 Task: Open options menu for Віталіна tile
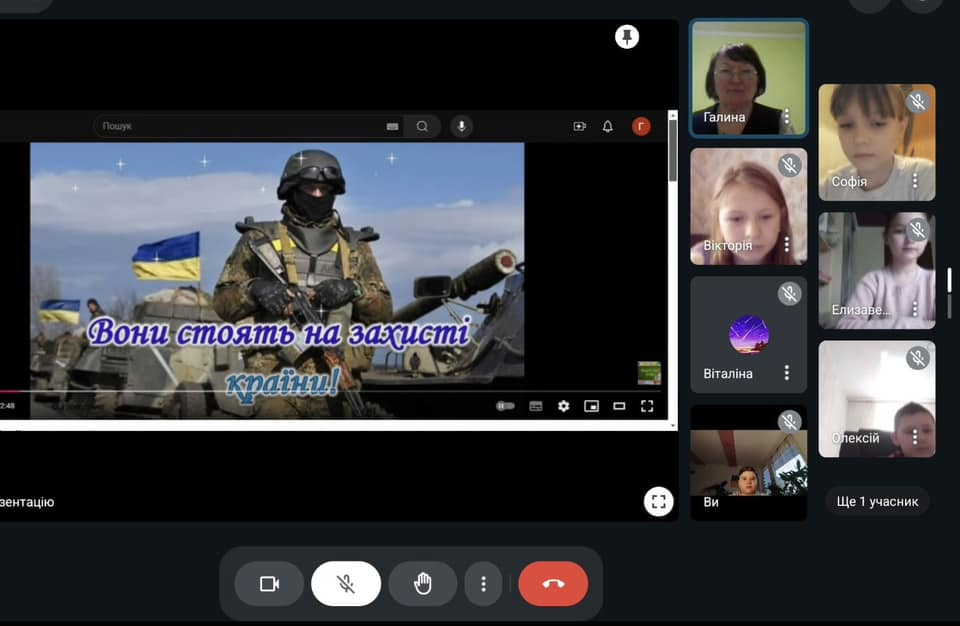coord(787,373)
